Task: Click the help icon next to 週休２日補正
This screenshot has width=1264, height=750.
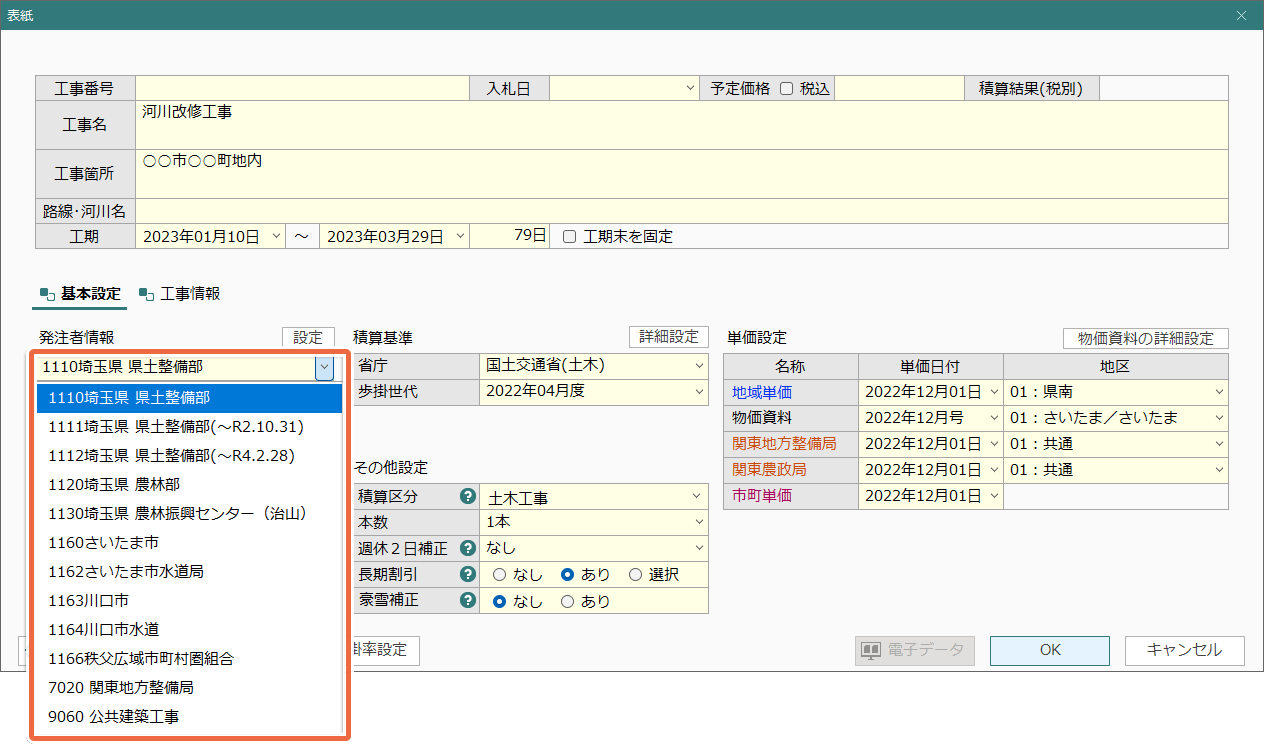Action: (x=466, y=548)
